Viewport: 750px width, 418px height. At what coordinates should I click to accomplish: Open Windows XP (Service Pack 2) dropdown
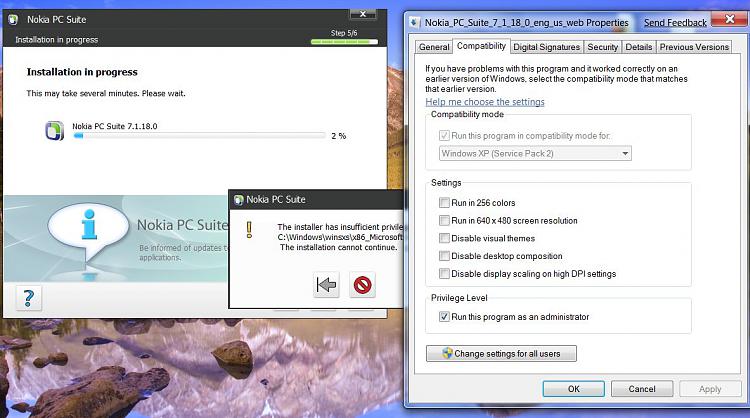(x=535, y=154)
